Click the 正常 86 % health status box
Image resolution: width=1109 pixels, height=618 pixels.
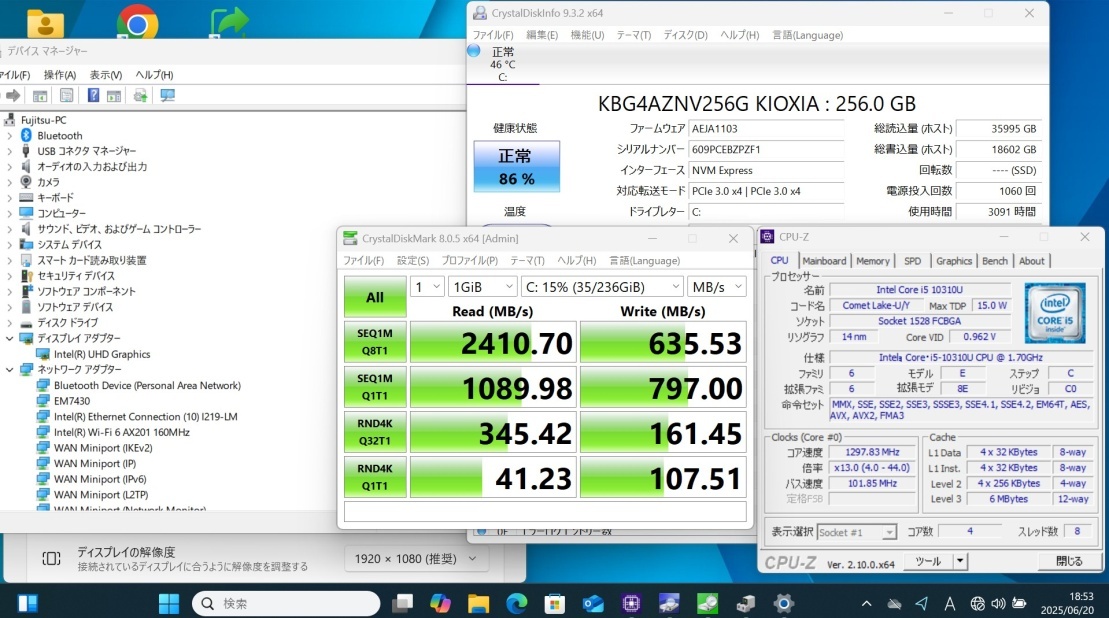(x=516, y=167)
